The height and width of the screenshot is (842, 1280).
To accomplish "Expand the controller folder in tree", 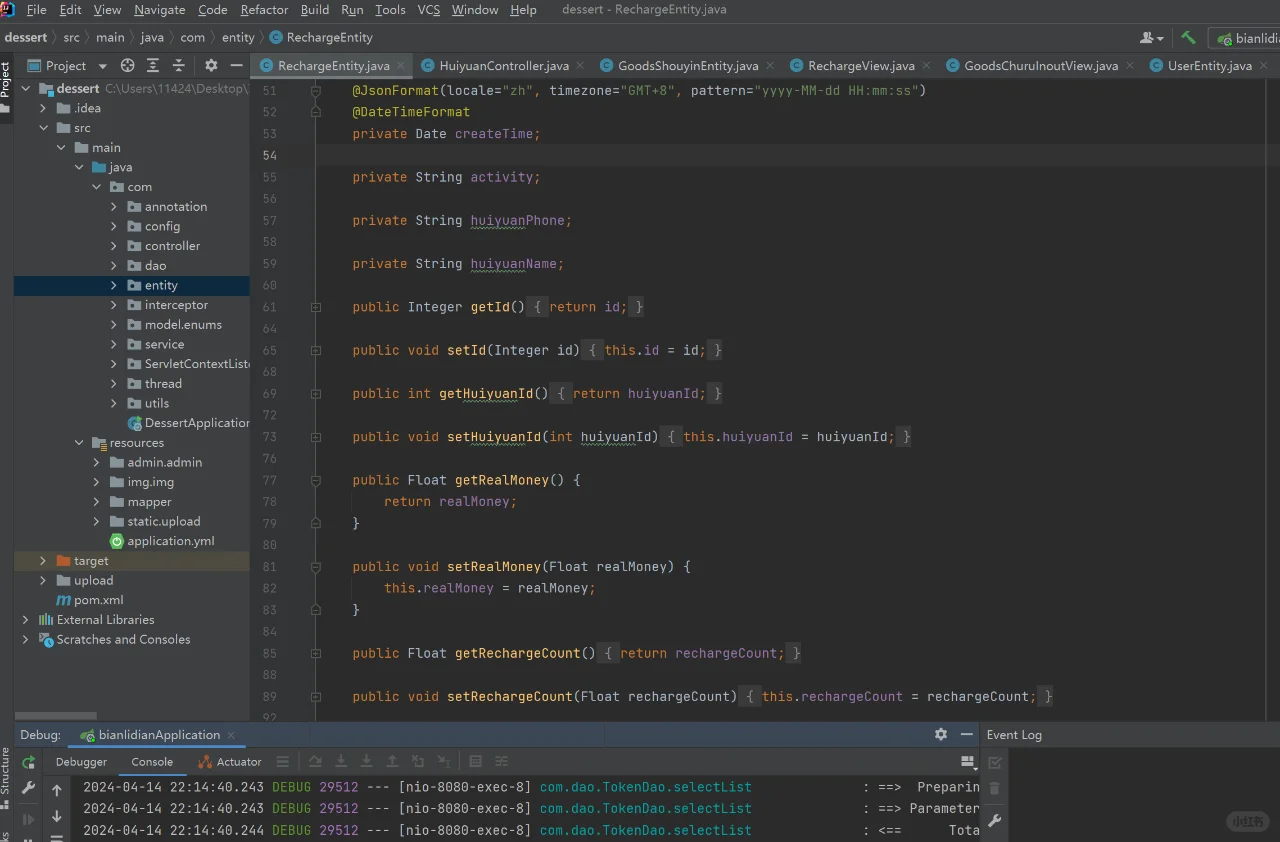I will pyautogui.click(x=114, y=246).
